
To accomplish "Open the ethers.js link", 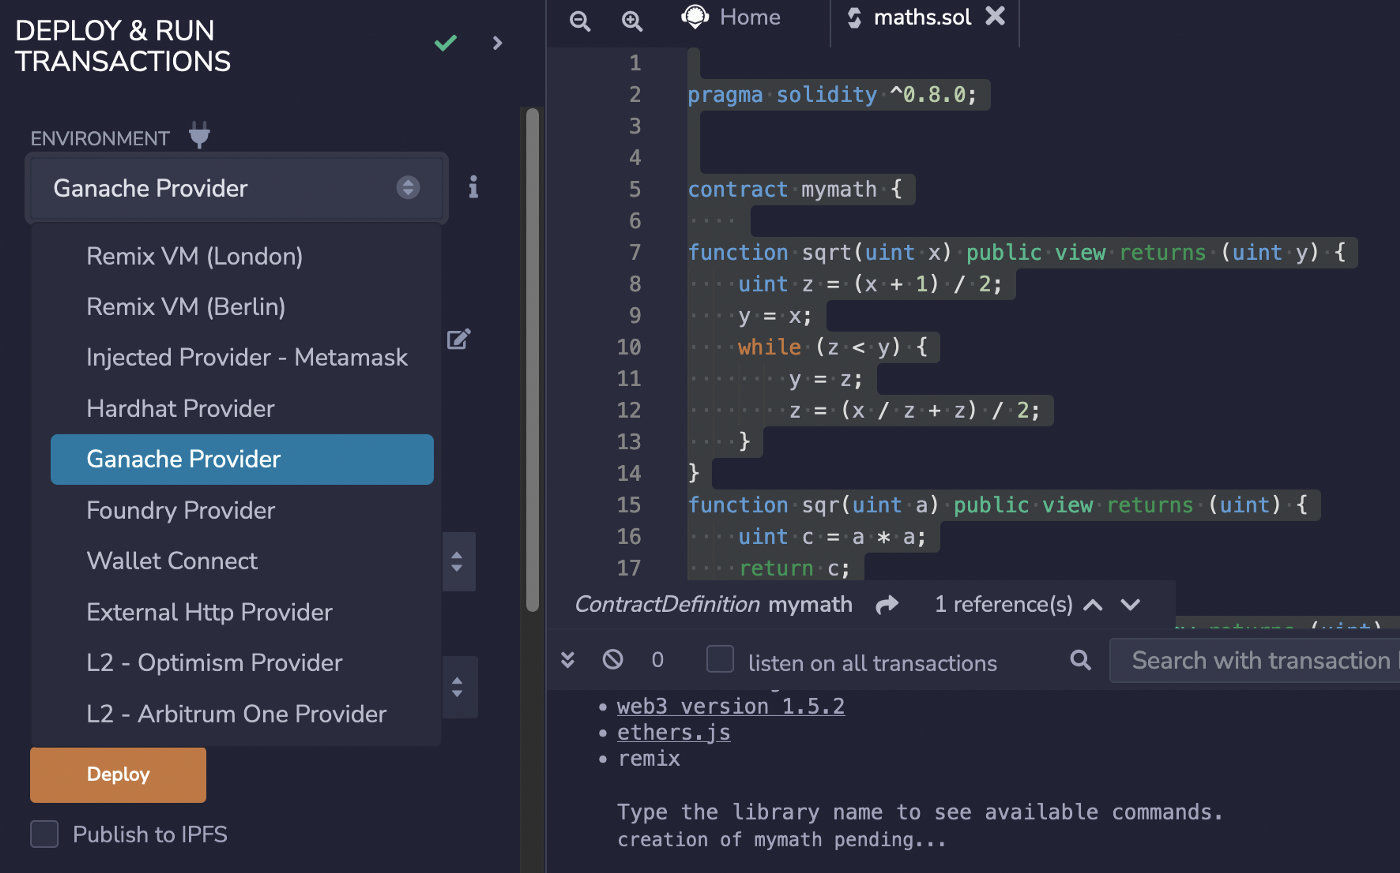I will pos(674,732).
